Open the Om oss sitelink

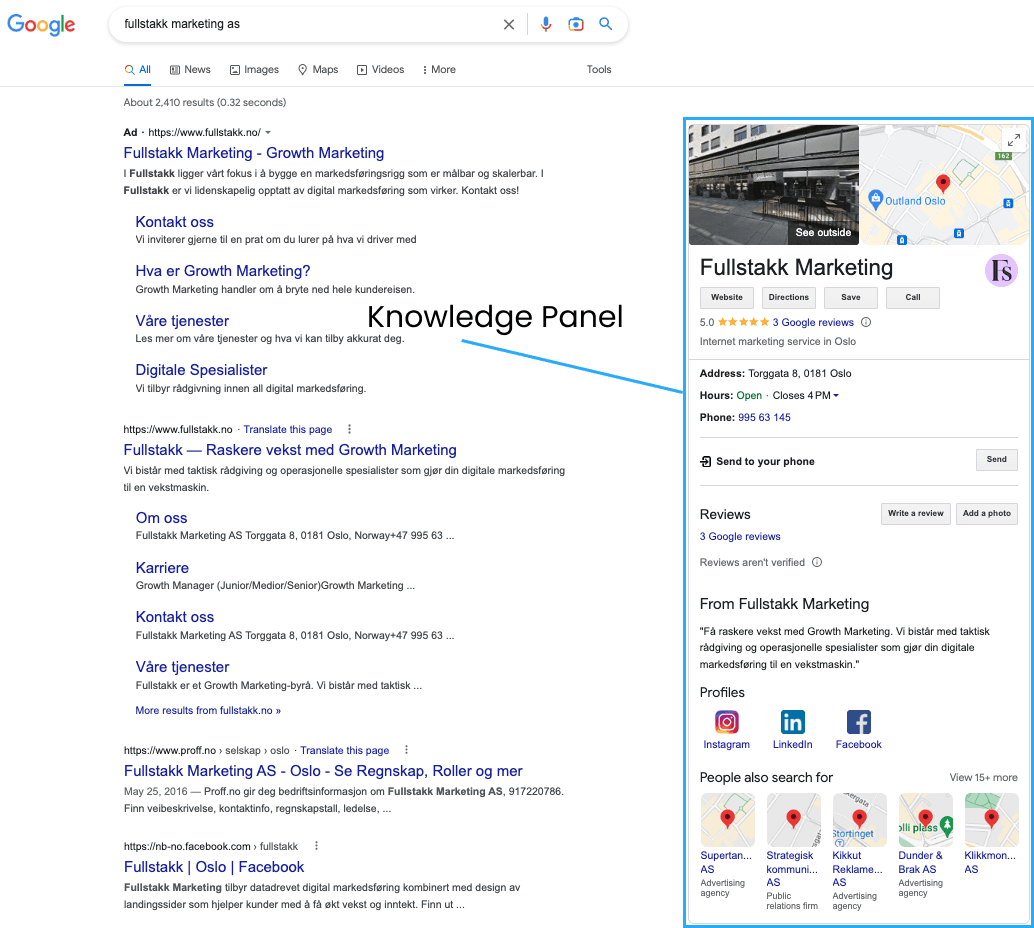click(x=162, y=518)
